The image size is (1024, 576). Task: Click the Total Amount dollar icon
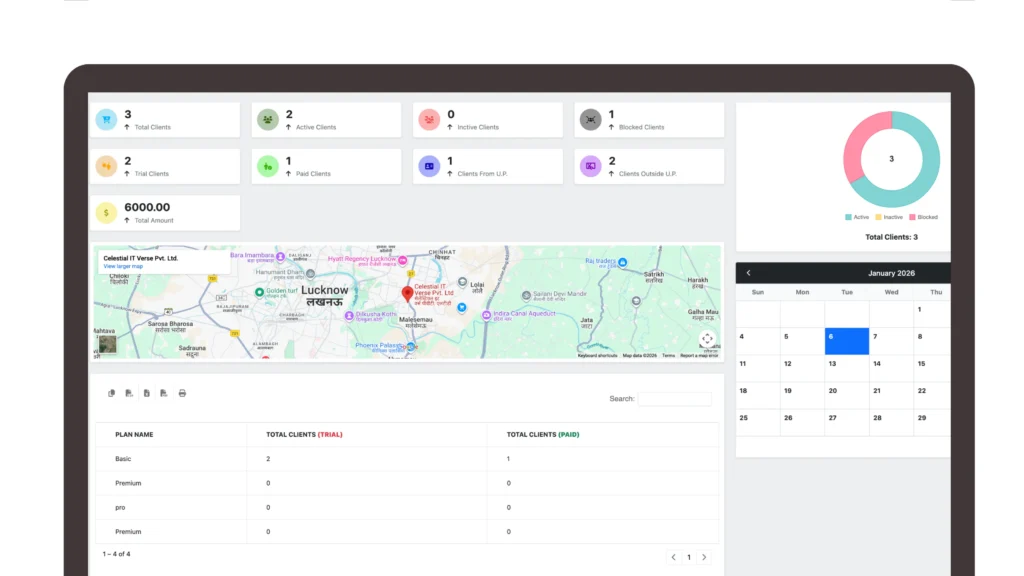106,213
